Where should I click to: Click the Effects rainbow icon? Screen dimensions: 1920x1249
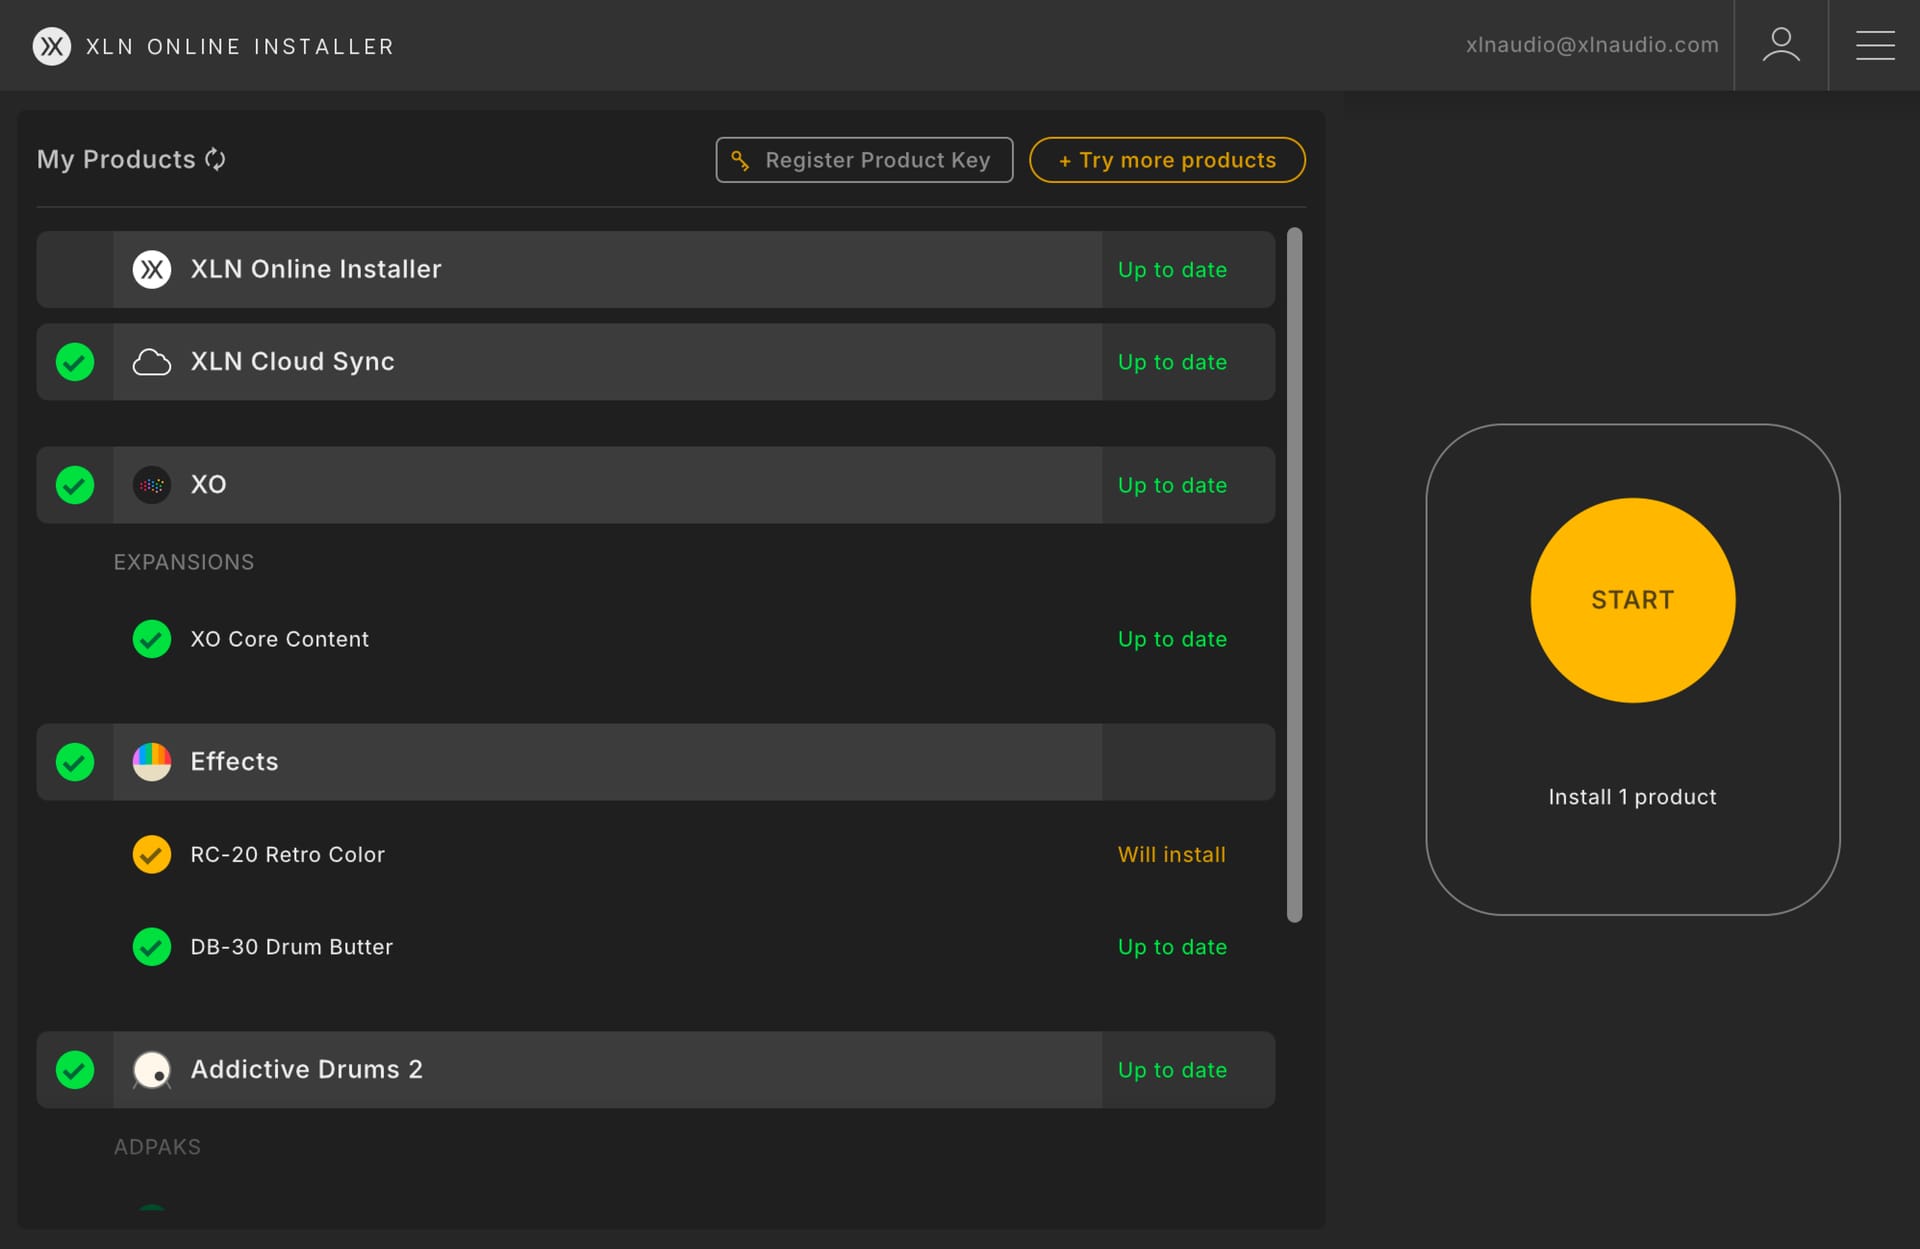152,762
